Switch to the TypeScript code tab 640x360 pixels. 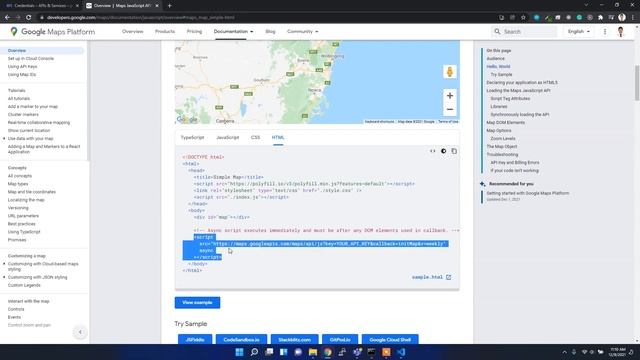coord(192,138)
